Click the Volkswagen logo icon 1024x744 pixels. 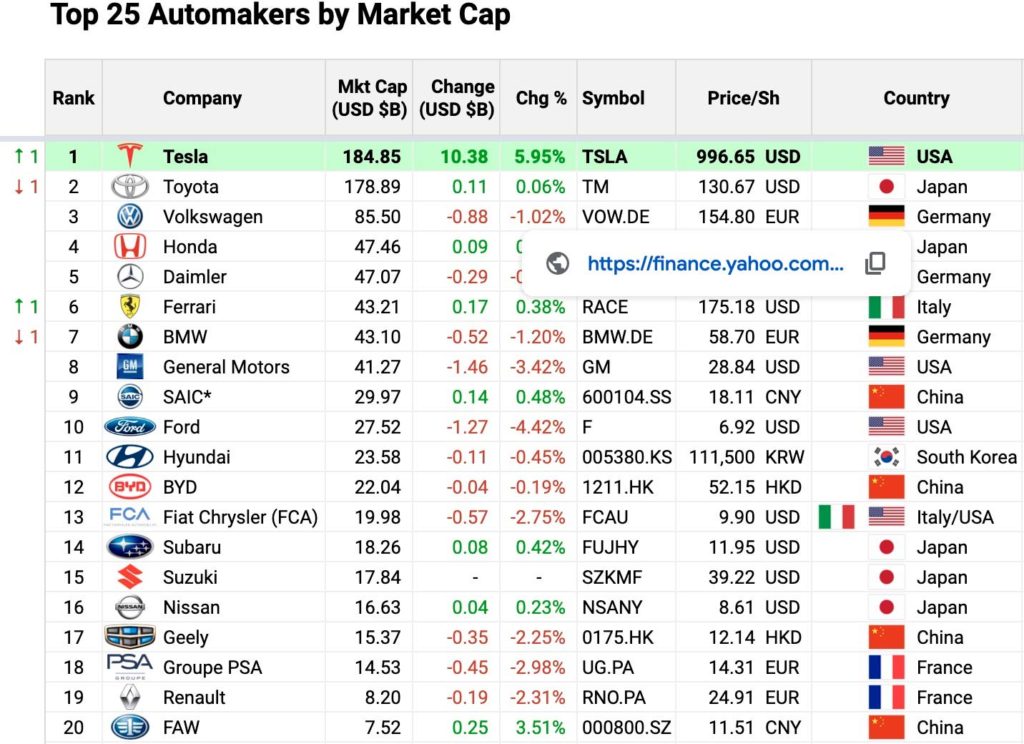130,217
